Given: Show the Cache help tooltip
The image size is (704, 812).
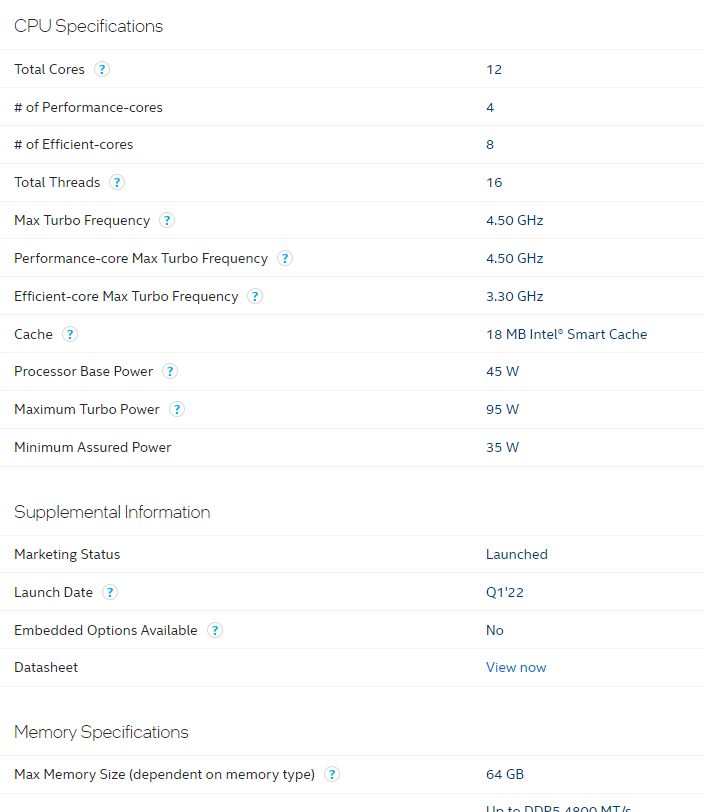Looking at the screenshot, I should (70, 334).
